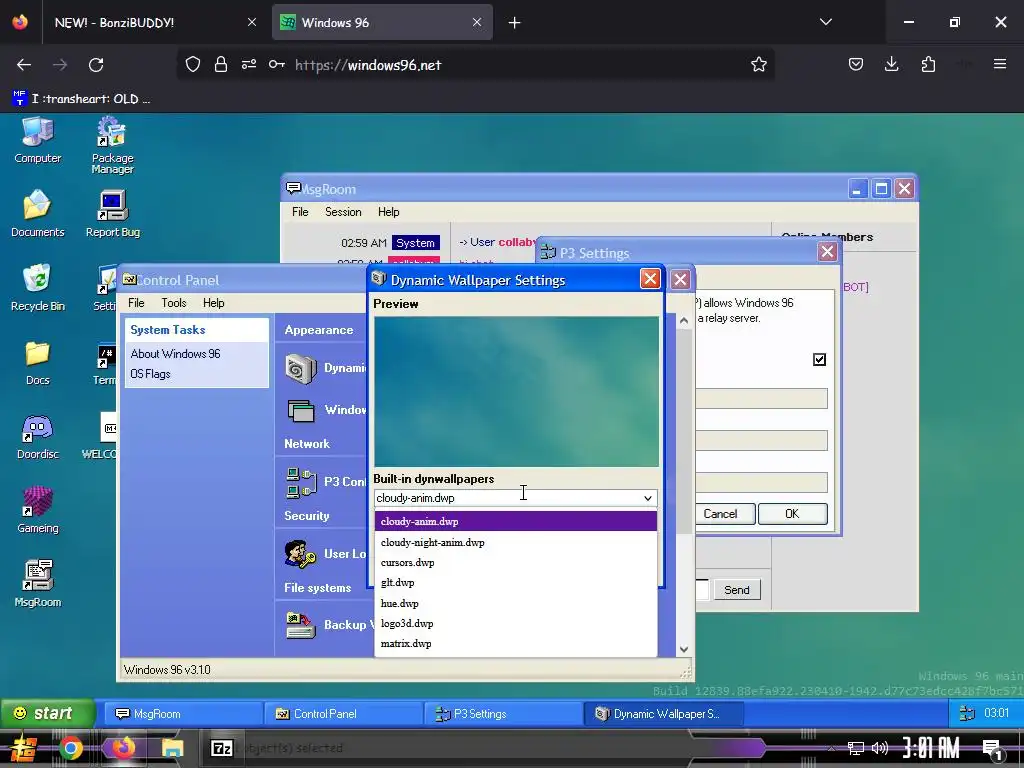Click the Send button in MsgRoom

[737, 590]
